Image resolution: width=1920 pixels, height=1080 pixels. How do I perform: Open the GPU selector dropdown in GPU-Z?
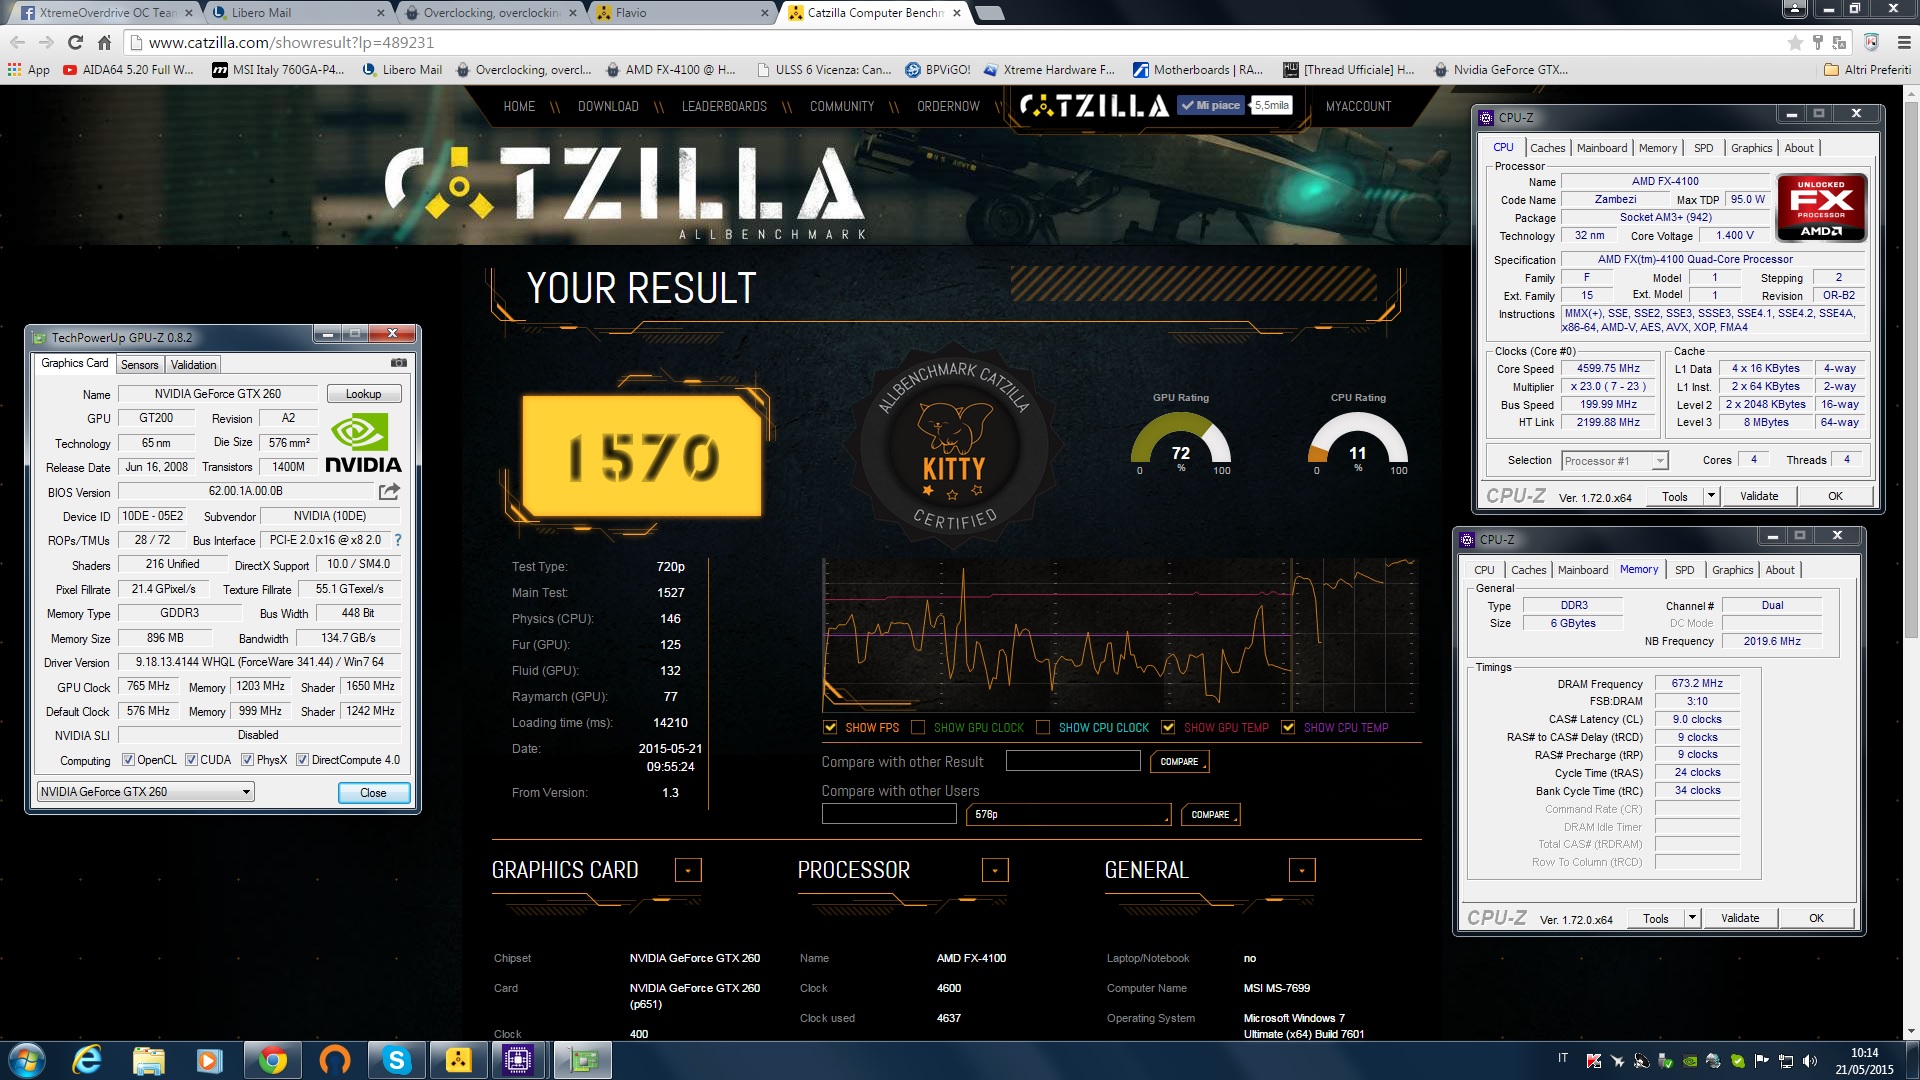(x=145, y=792)
